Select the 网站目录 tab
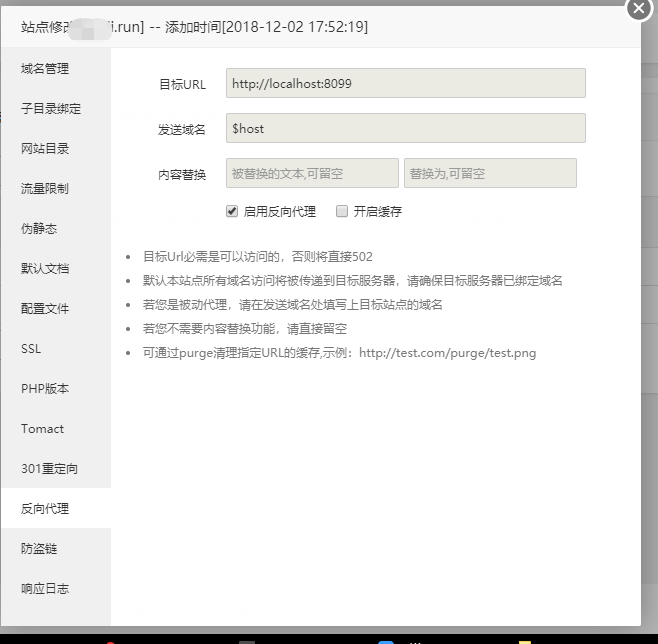The height and width of the screenshot is (644, 658). click(x=46, y=149)
